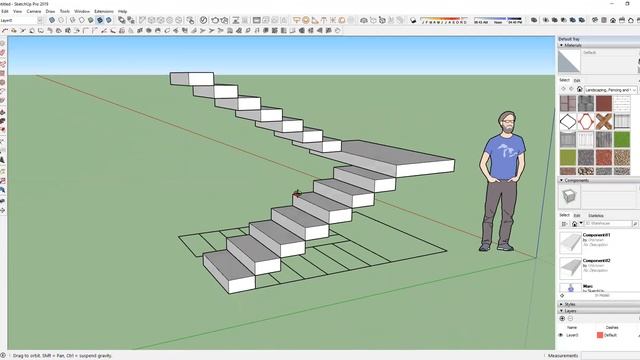Switch to Shaded face style
This screenshot has width=640, height=360.
coord(91,20)
